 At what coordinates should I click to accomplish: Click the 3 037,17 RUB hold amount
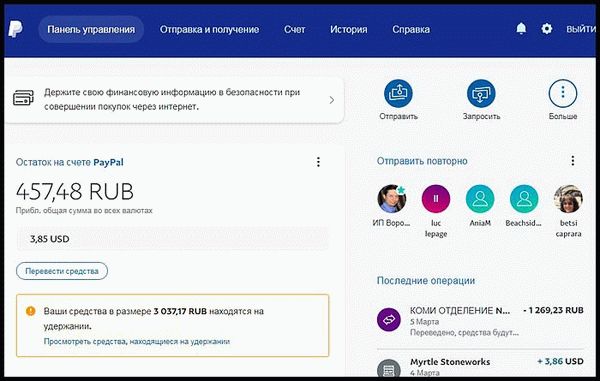[180, 311]
